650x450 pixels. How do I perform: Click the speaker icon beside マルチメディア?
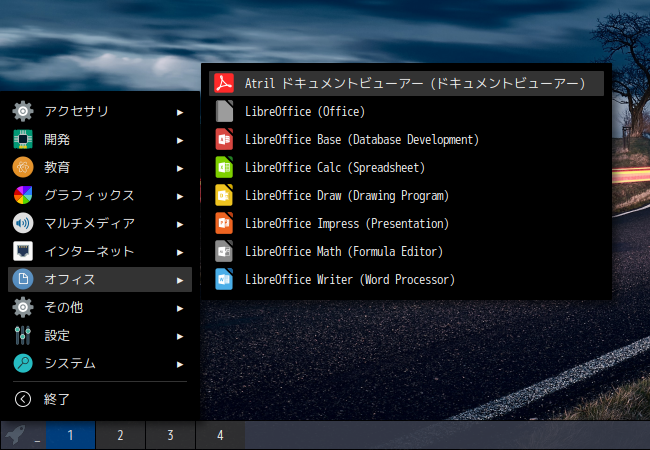tap(23, 223)
